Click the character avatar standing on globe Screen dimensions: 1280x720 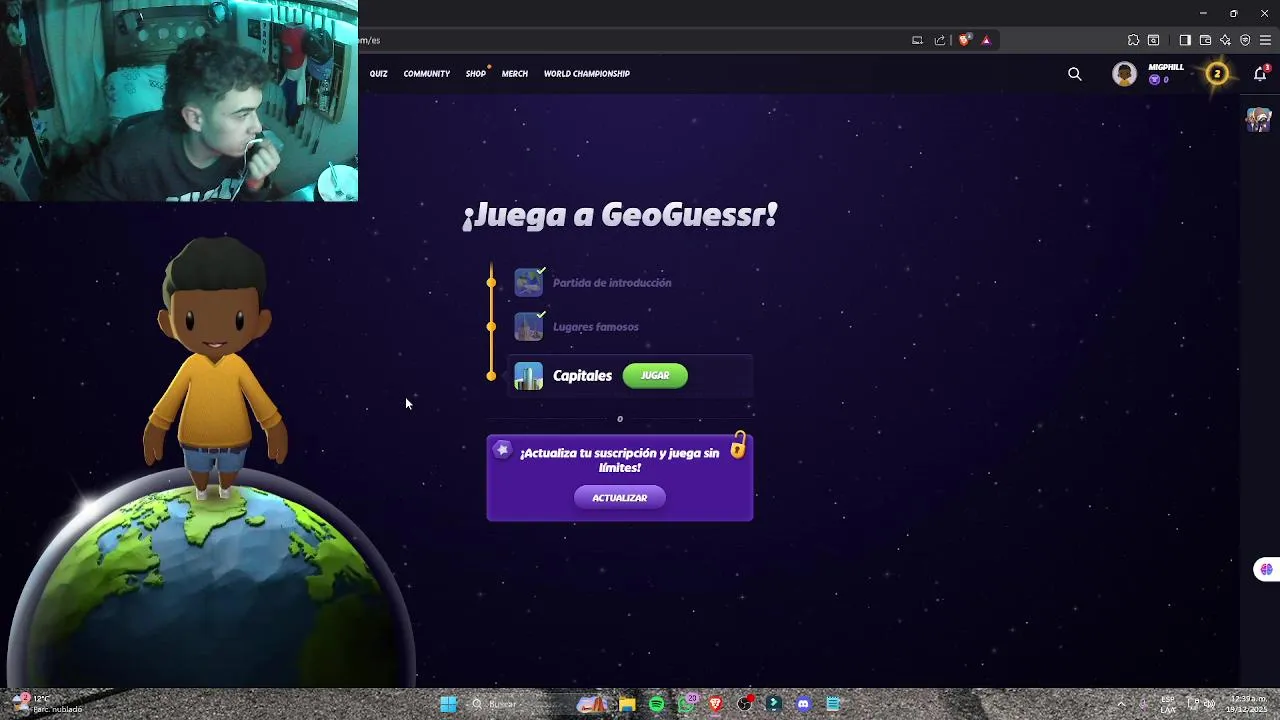214,368
